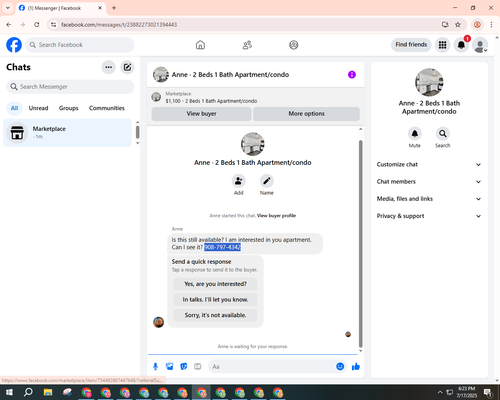Search in conversation using magnifier icon

tap(443, 134)
